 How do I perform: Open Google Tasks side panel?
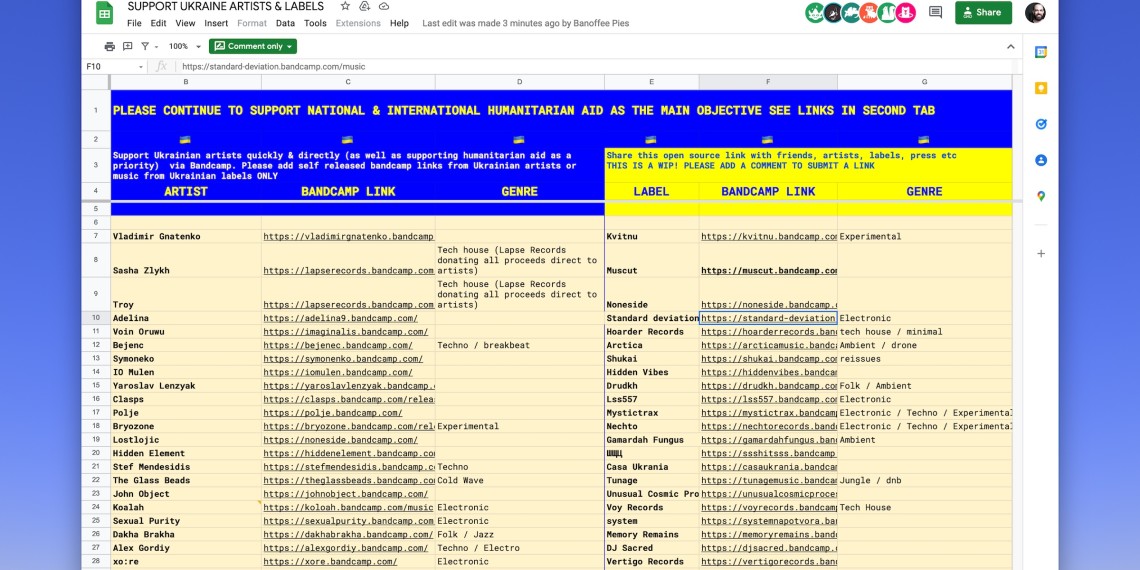(x=1040, y=124)
